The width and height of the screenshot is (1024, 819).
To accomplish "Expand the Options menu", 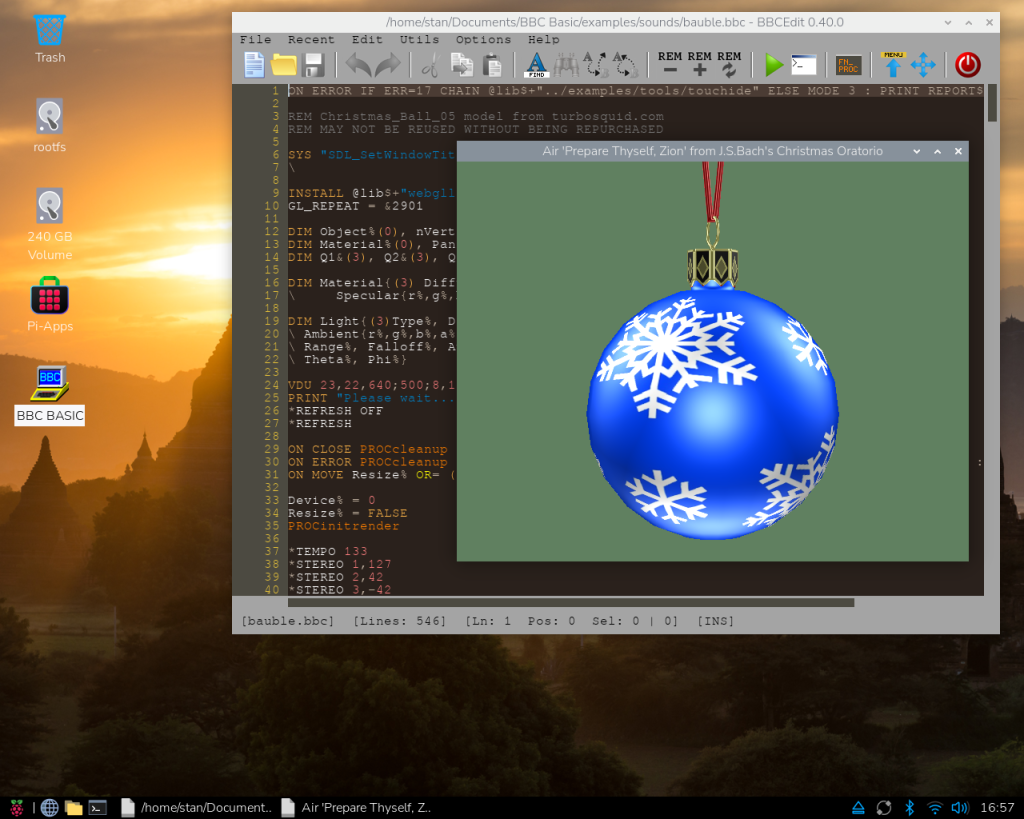I will tap(483, 39).
